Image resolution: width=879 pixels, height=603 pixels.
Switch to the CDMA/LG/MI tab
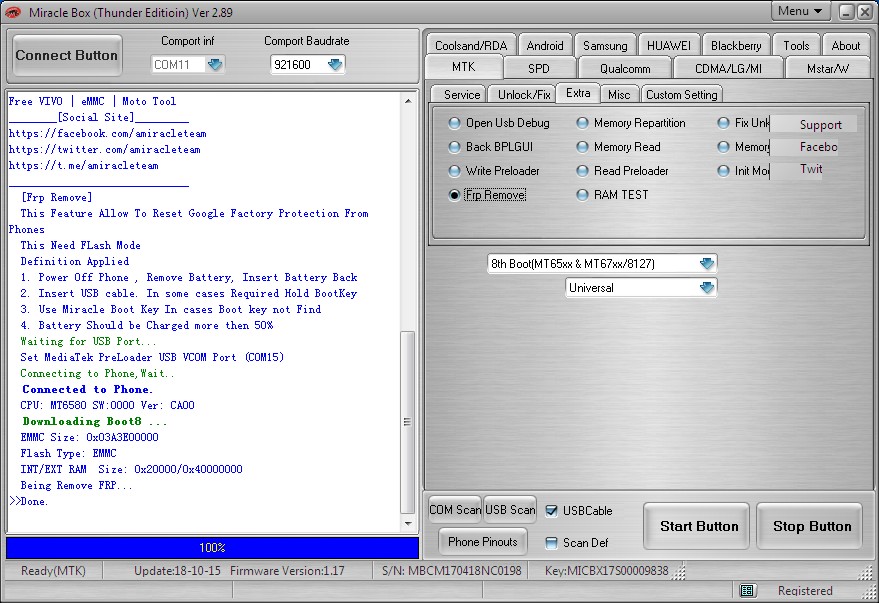pos(728,68)
